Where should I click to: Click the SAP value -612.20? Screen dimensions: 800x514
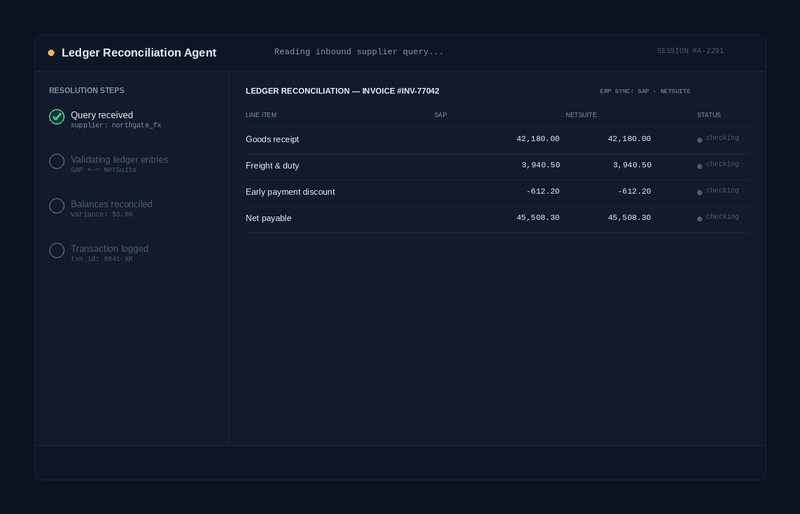tap(543, 191)
